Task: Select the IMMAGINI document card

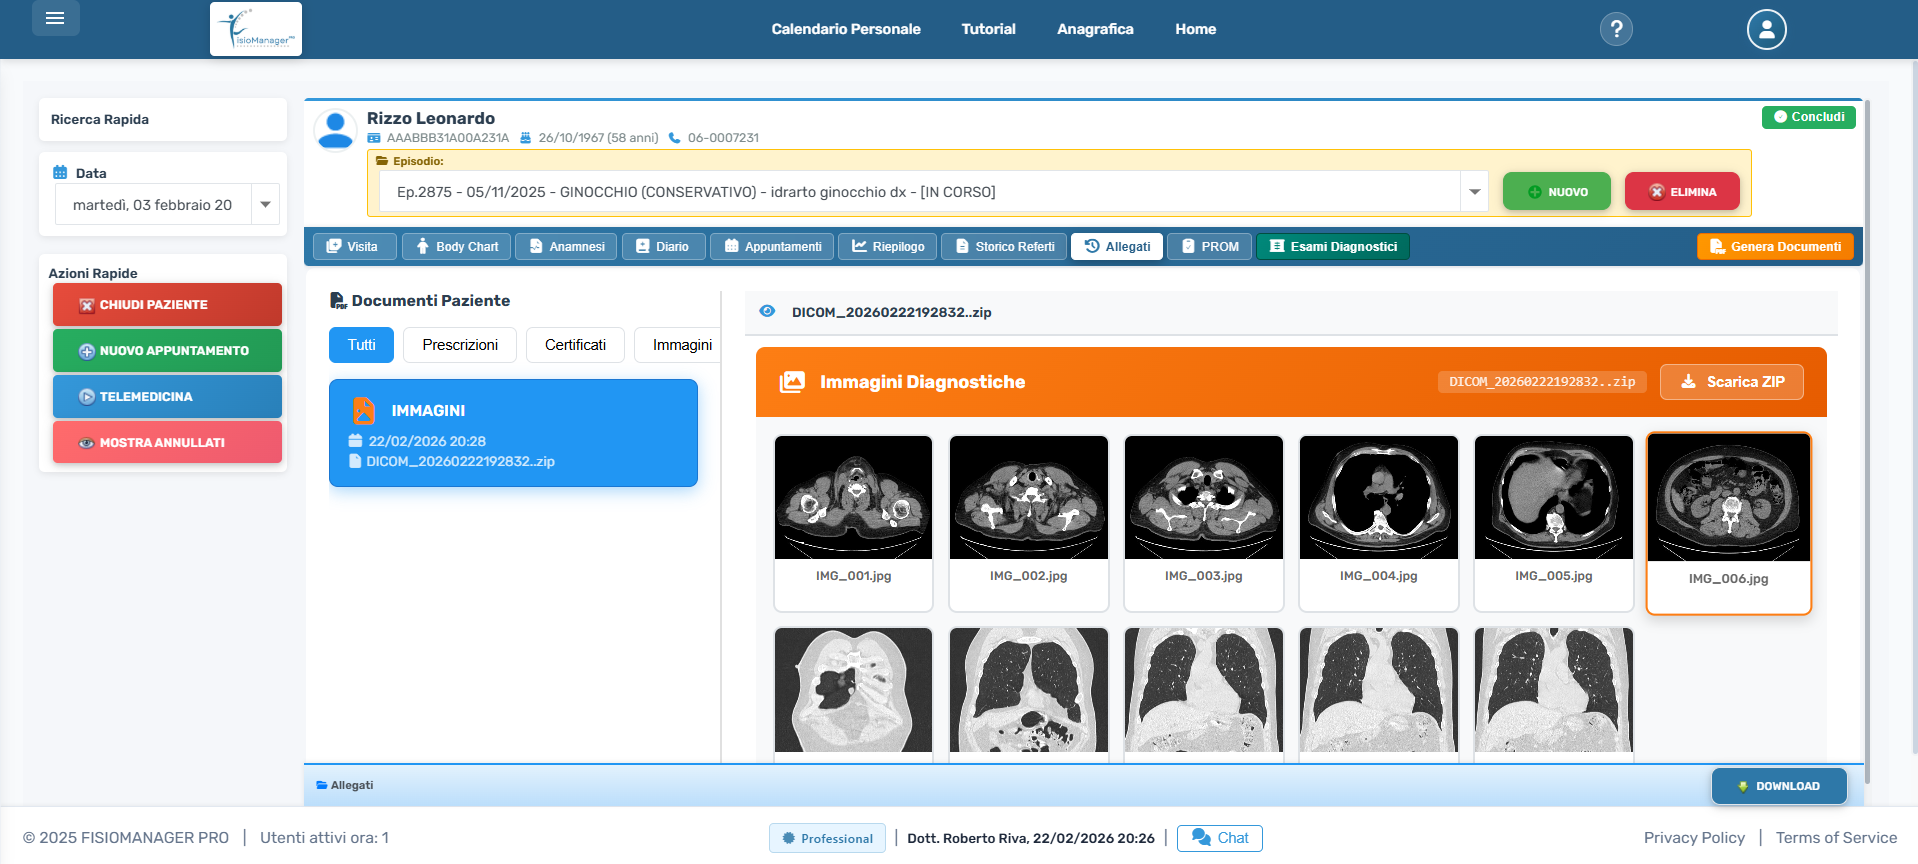Action: click(513, 433)
